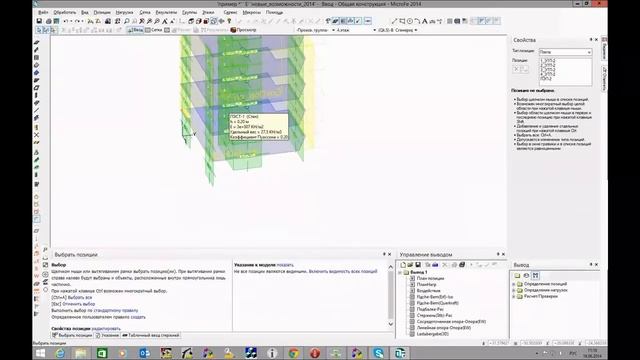This screenshot has height=360, width=640.
Task: Open the Макросы menu
Action: 251,13
